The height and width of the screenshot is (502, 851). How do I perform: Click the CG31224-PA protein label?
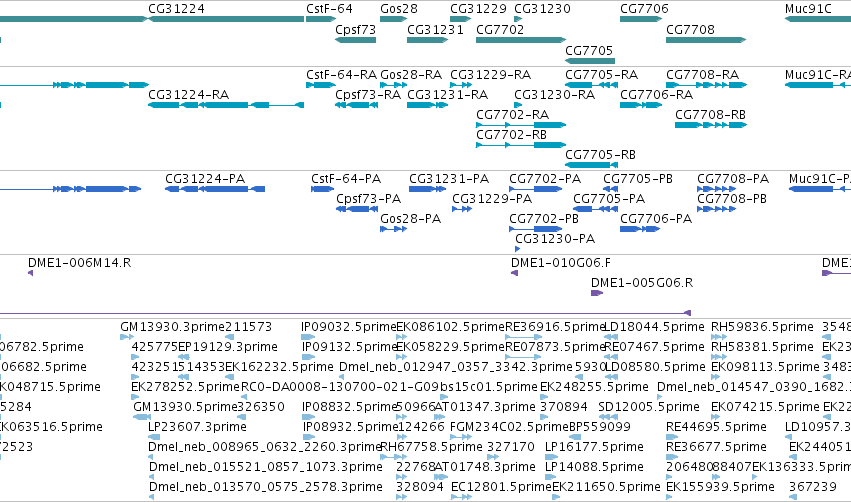pyautogui.click(x=205, y=179)
